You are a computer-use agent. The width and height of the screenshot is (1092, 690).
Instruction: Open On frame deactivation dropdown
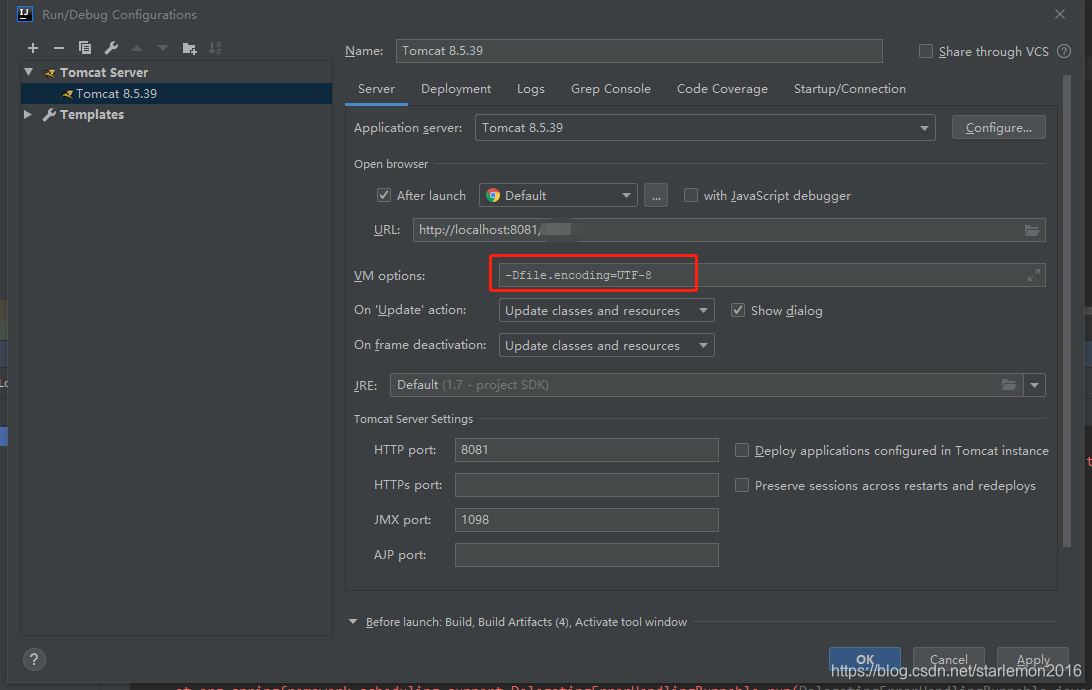[607, 345]
